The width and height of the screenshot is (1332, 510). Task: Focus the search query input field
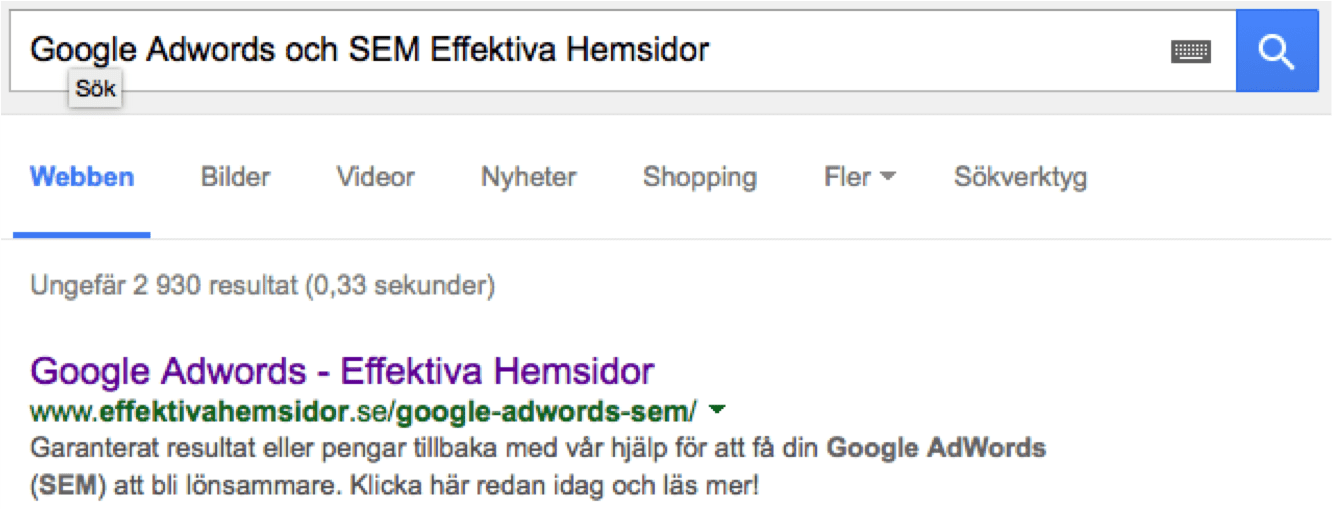tap(900, 50)
